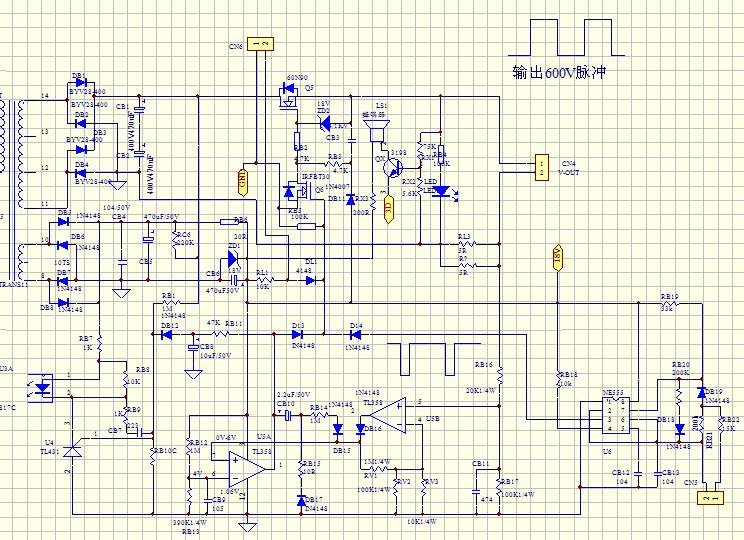744x540 pixels.
Task: Select the RB11 47K resistor
Action: (x=221, y=334)
